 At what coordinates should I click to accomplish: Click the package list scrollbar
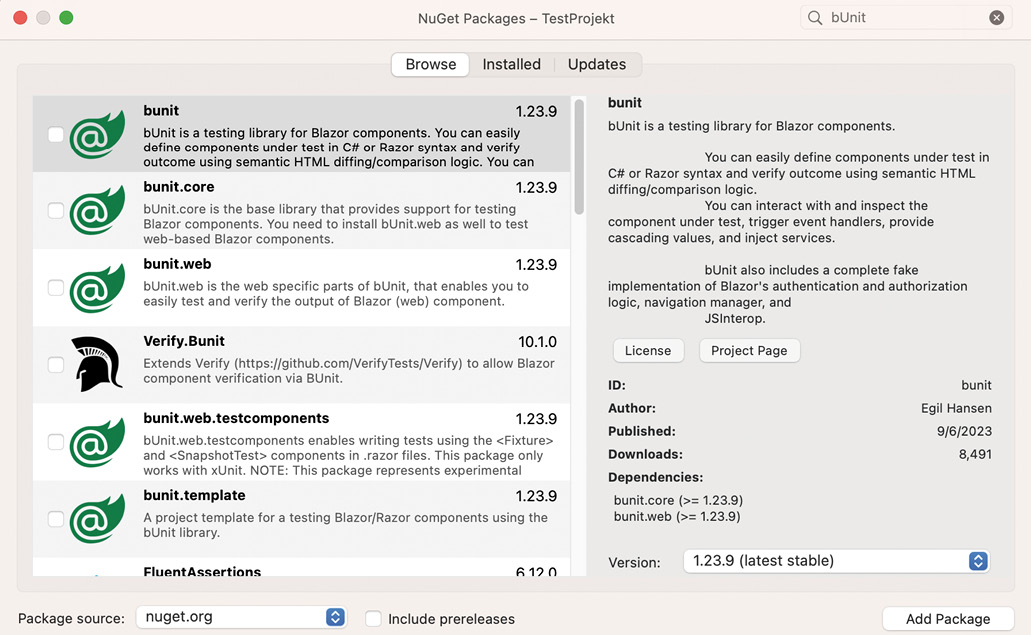click(x=579, y=156)
